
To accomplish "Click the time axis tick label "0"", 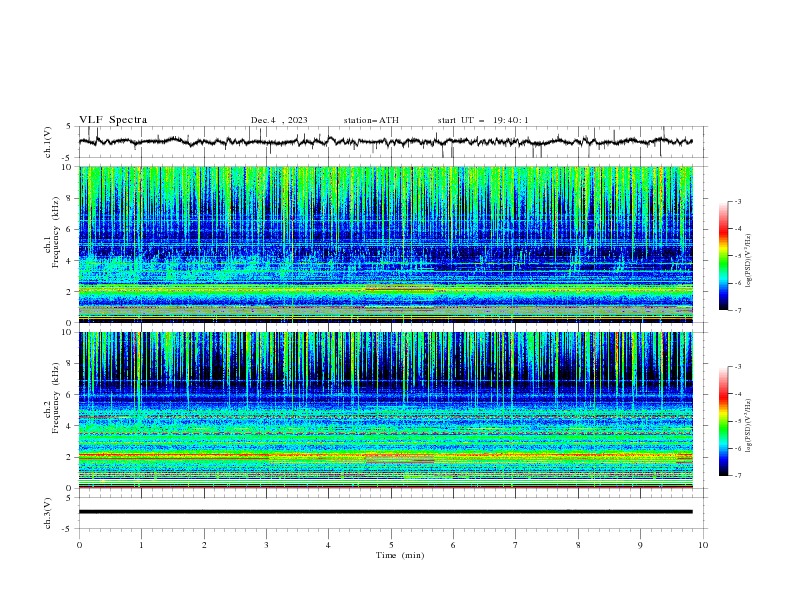I will (79, 545).
